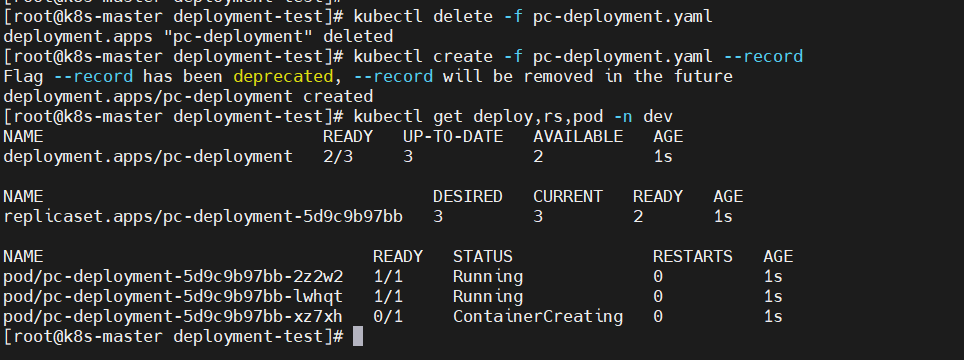The image size is (964, 360).
Task: Click deployment.apps/pc-deployment created message
Action: tap(188, 97)
